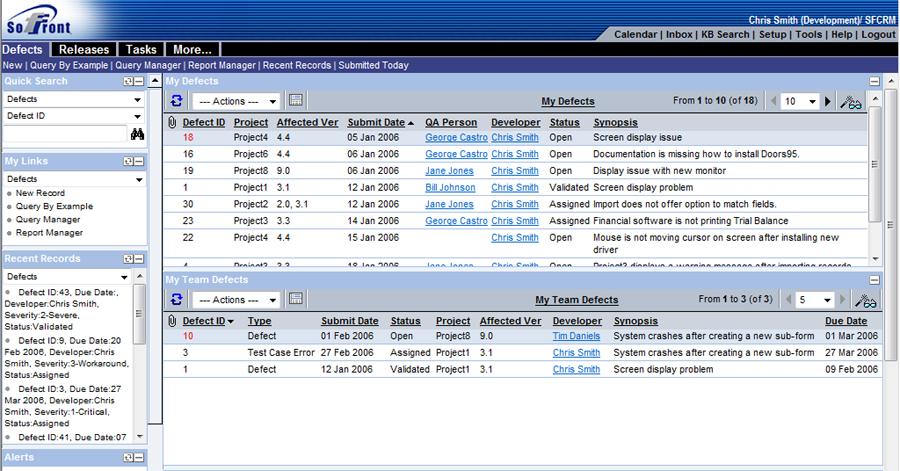900x471 pixels.
Task: Click the Recent Records panel scrollbar
Action: coord(139,314)
